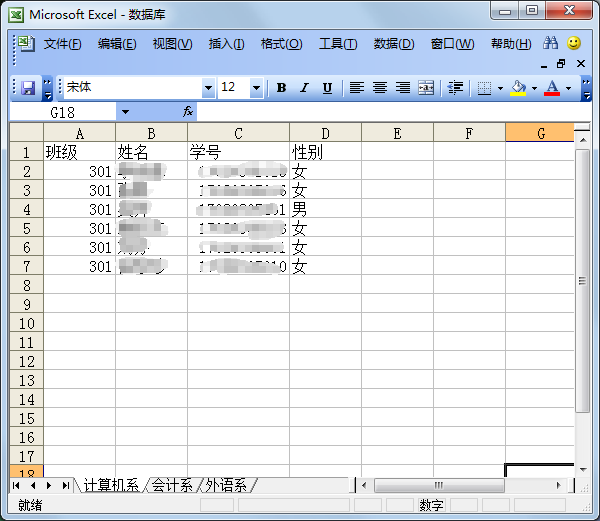The height and width of the screenshot is (521, 600).
Task: Switch to the 外语系 sheet tab
Action: tap(227, 486)
